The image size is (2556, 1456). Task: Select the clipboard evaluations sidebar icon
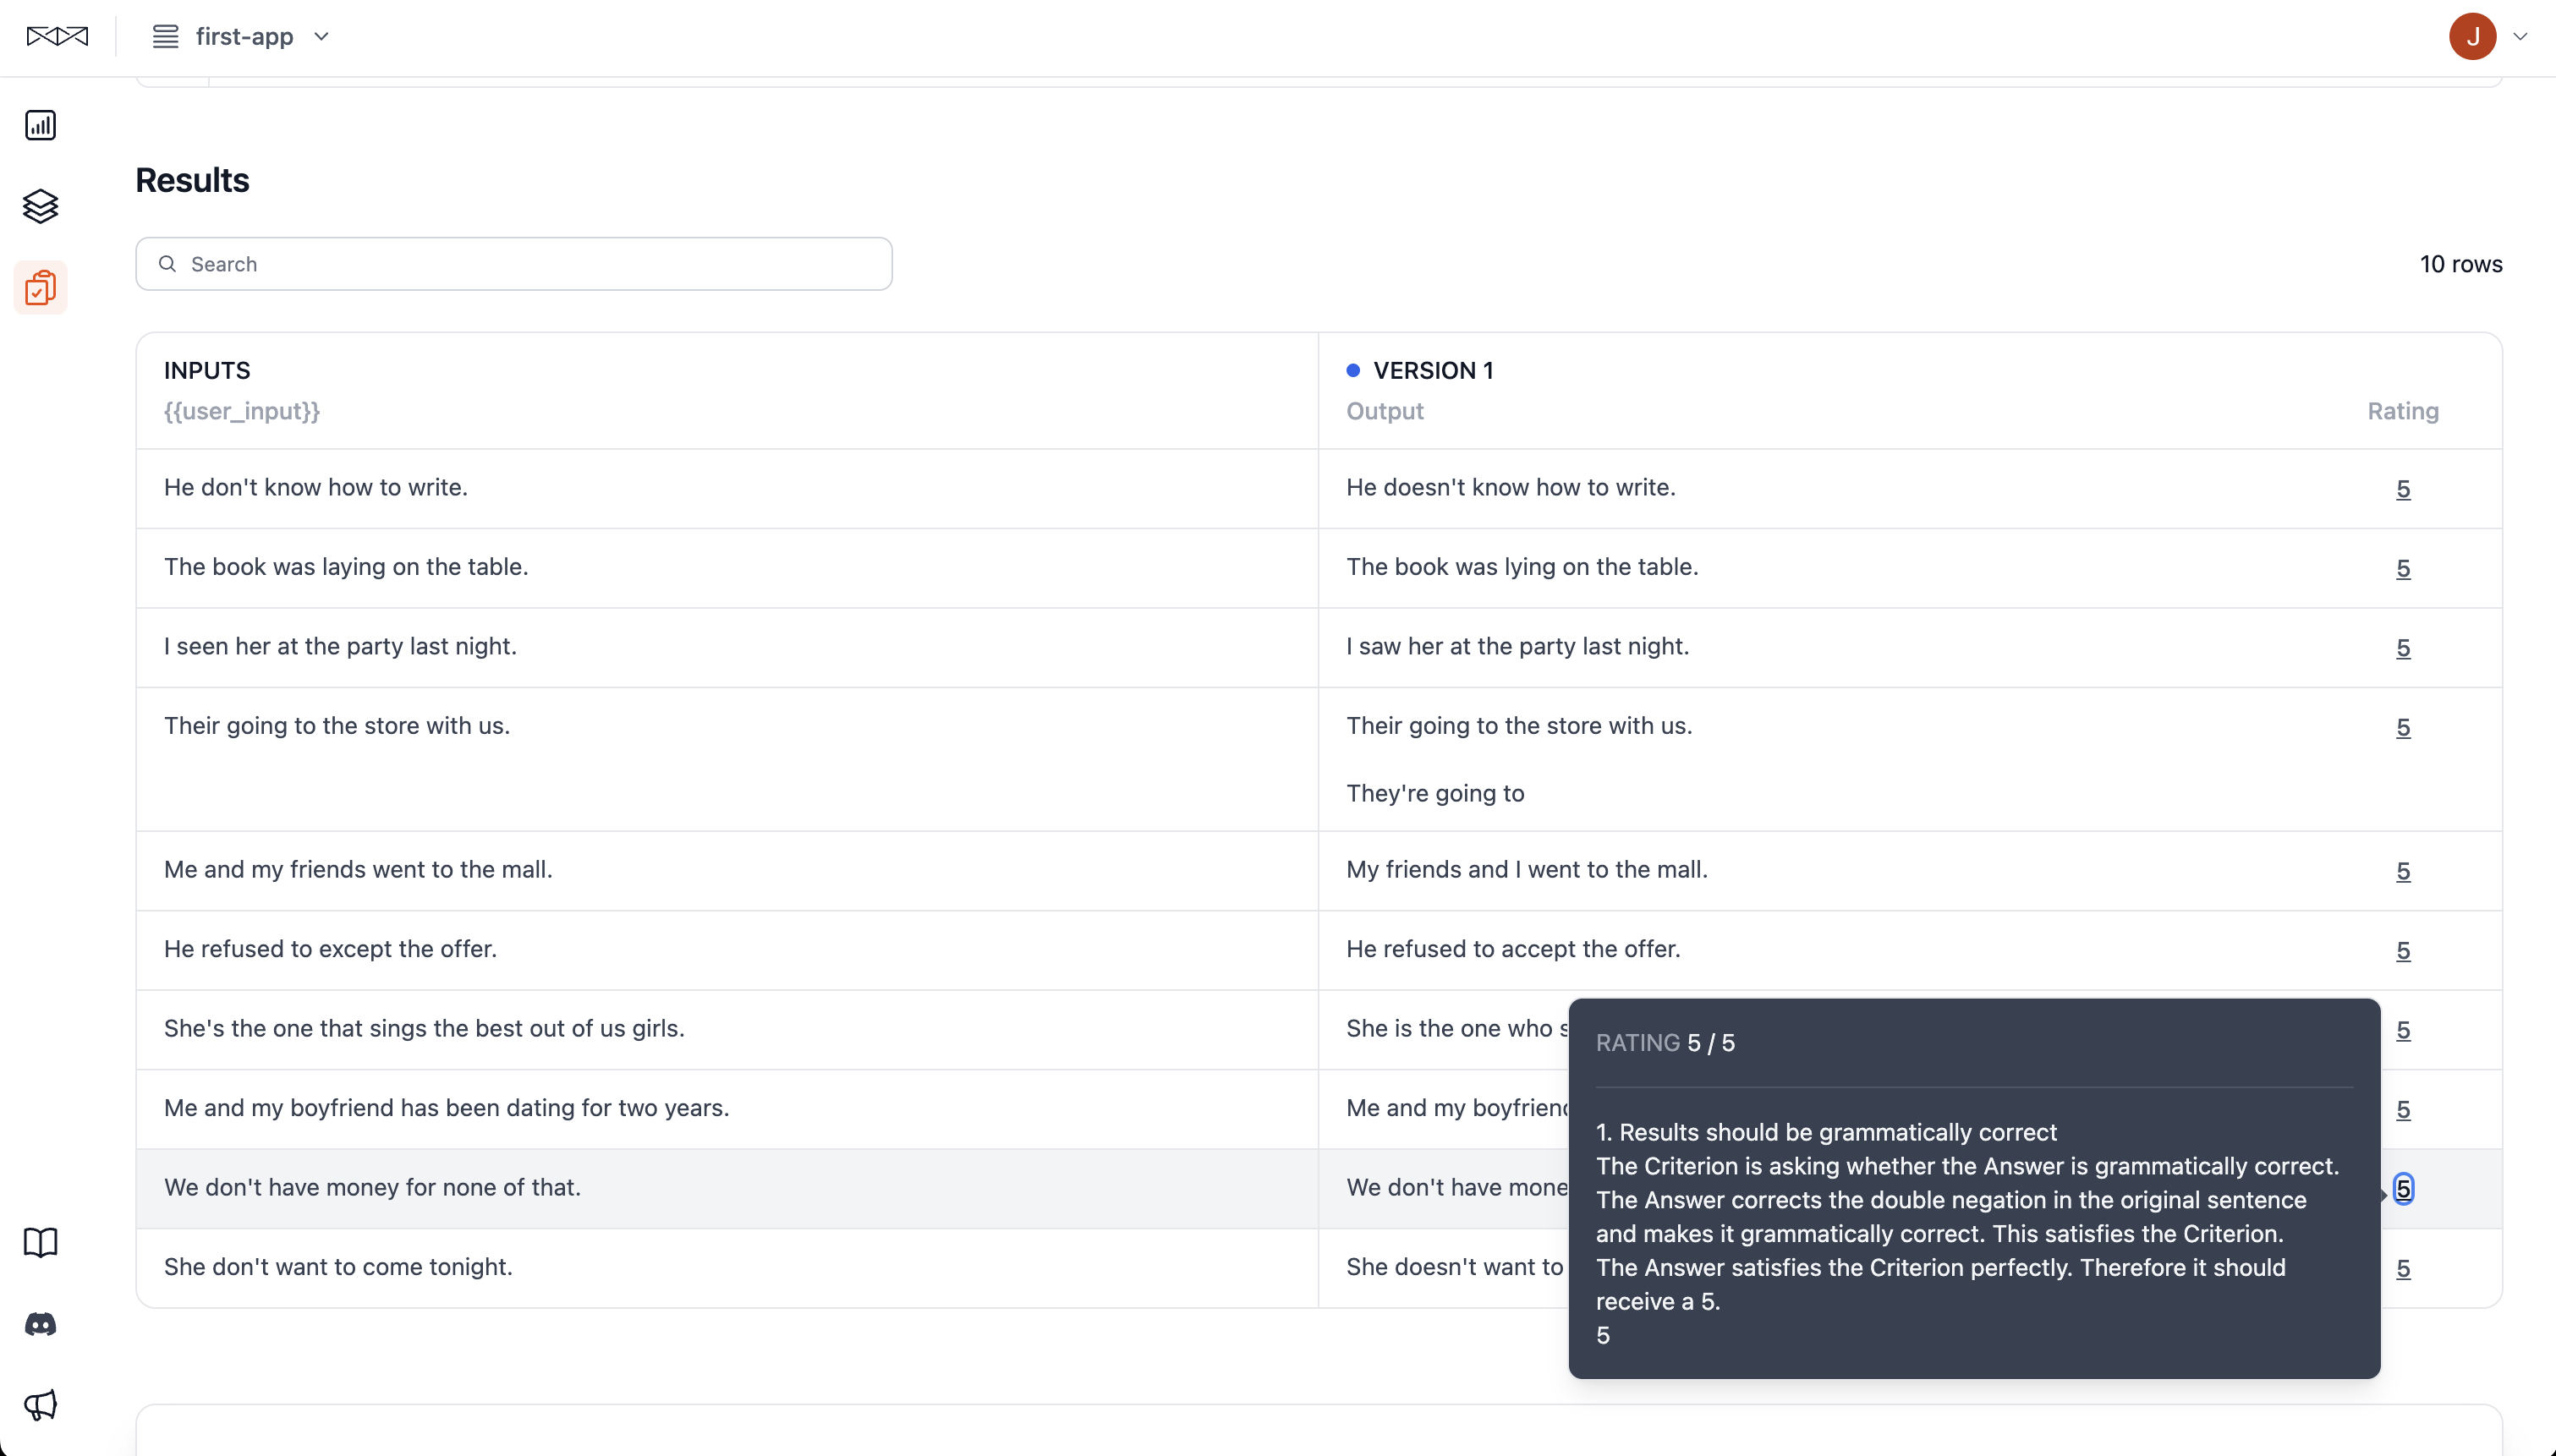click(40, 288)
